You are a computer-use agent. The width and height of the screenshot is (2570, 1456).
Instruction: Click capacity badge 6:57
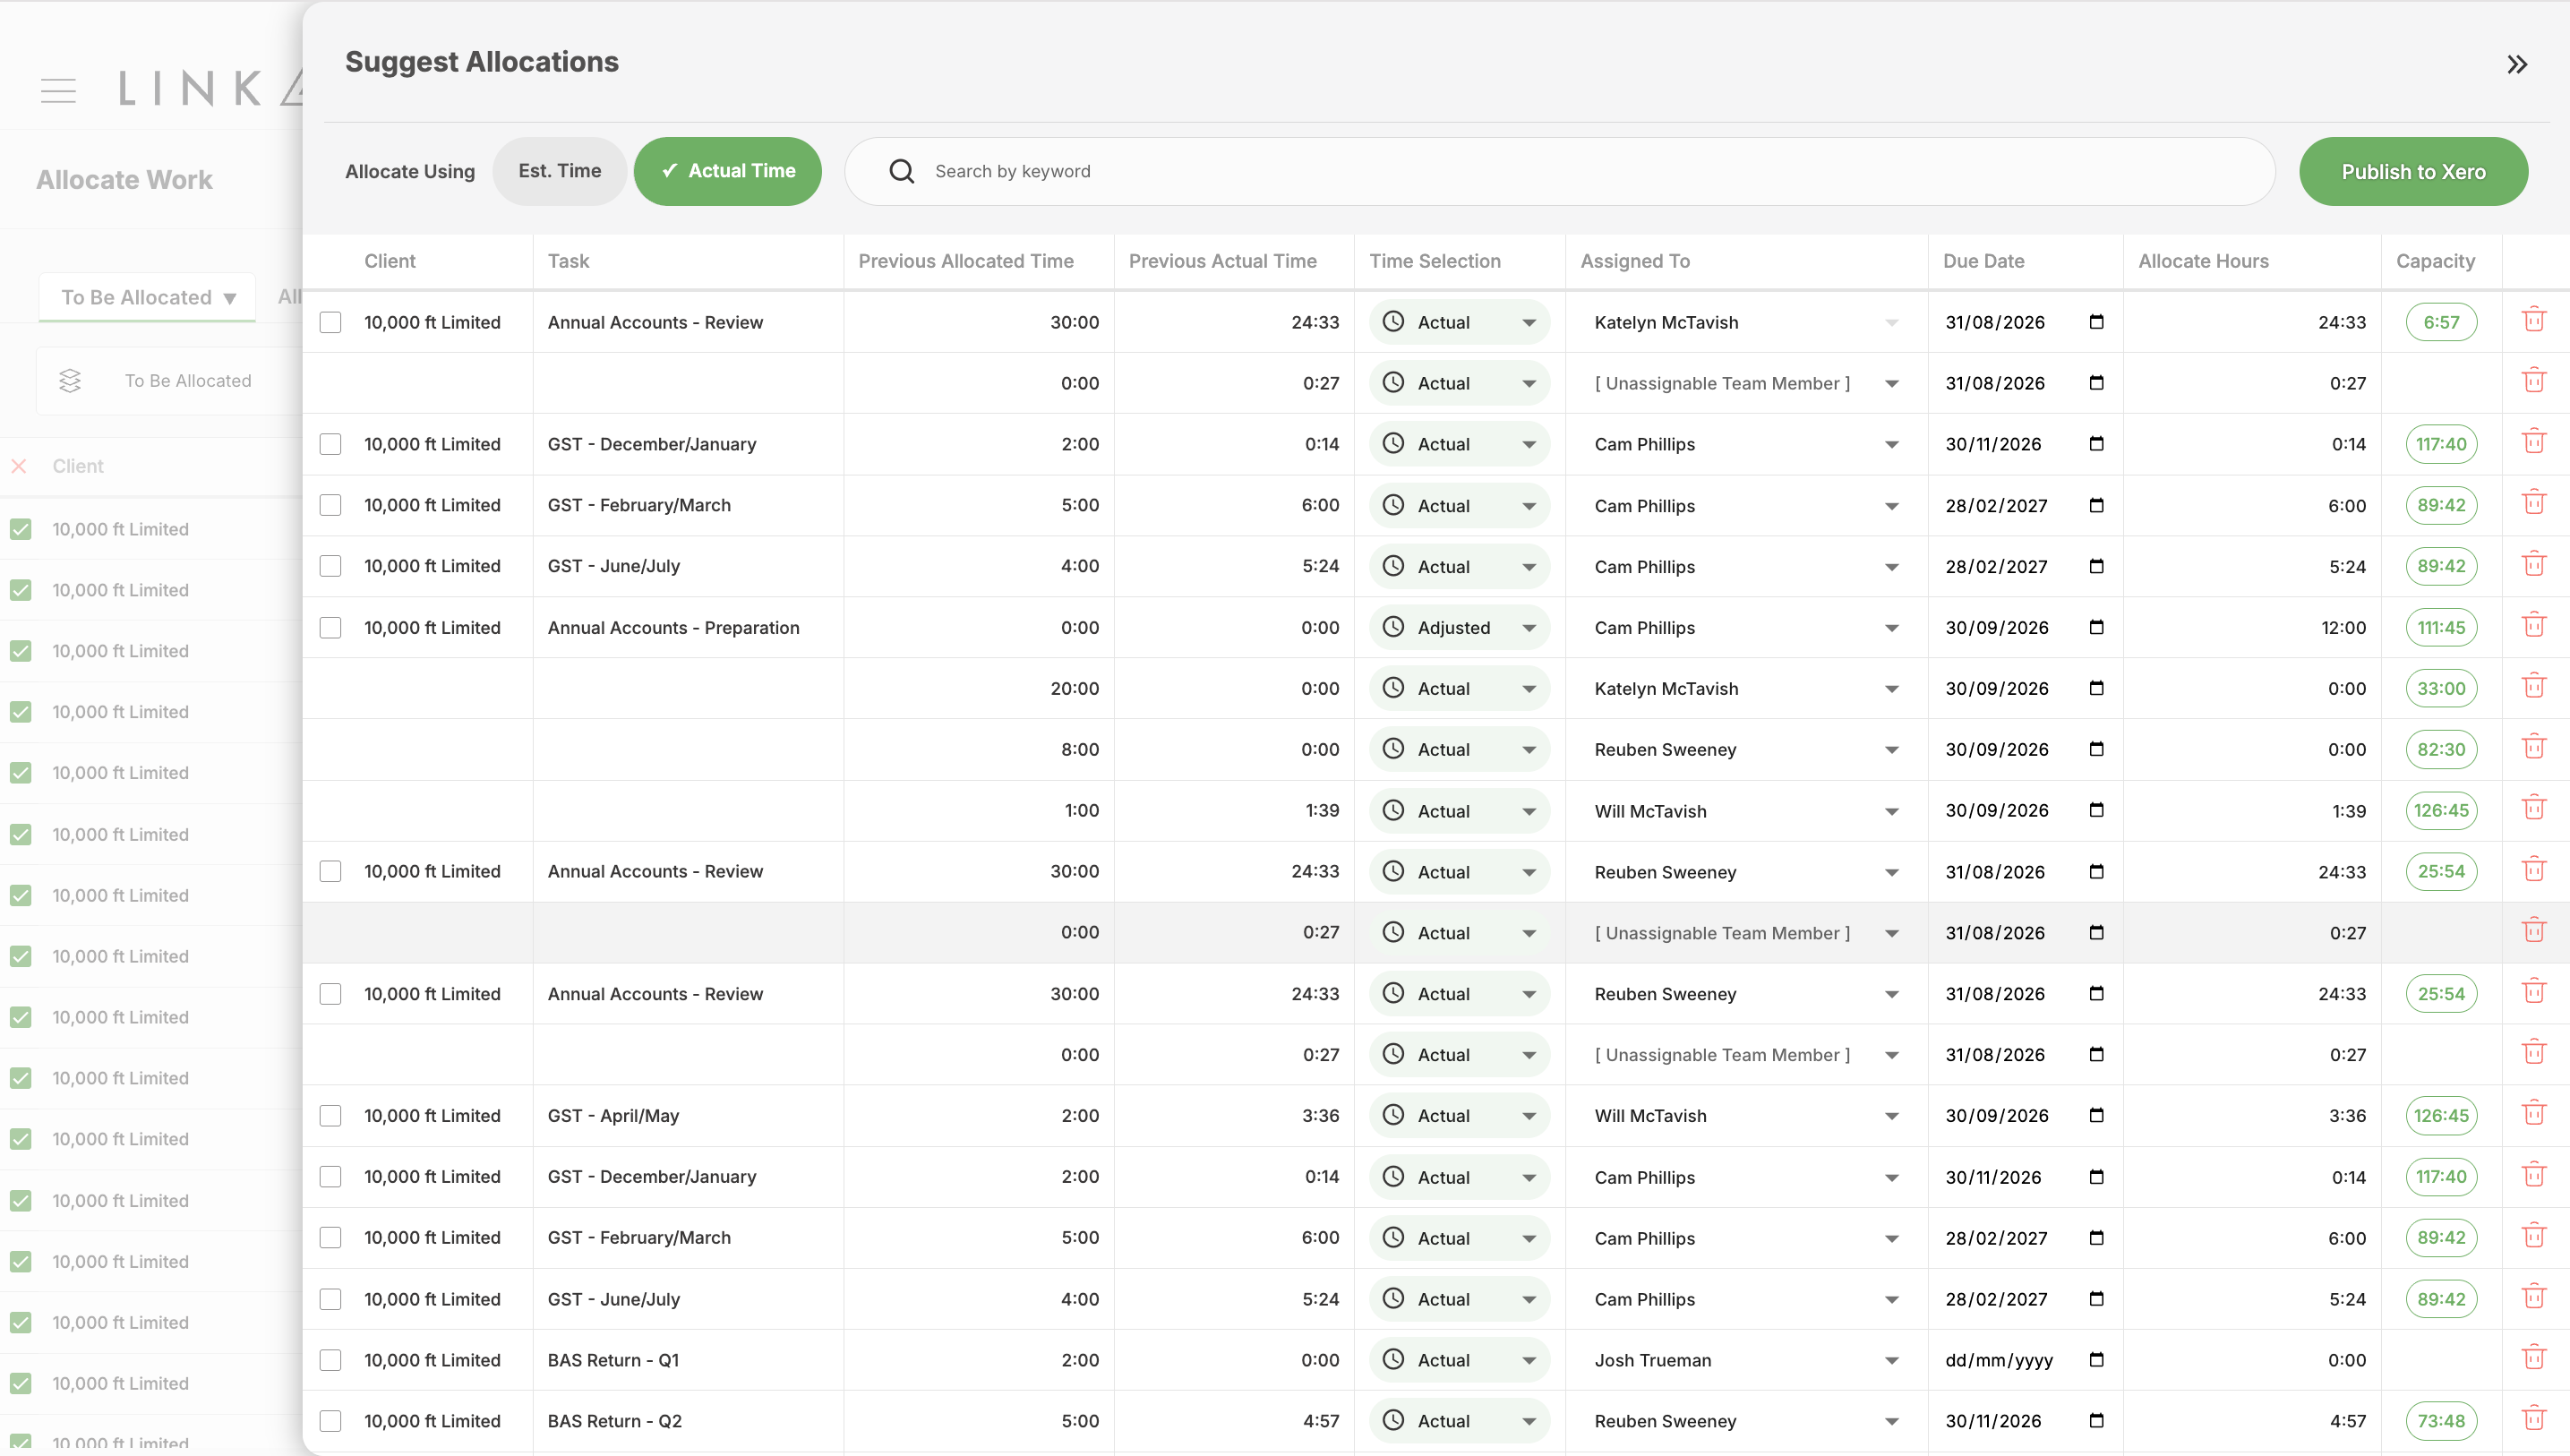pos(2441,322)
